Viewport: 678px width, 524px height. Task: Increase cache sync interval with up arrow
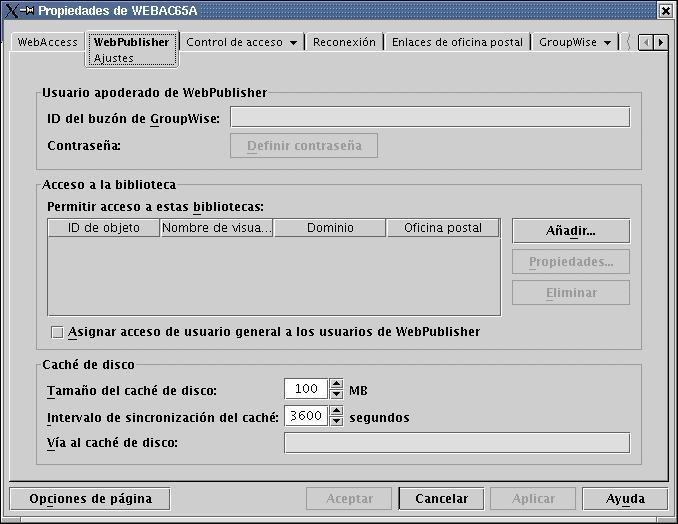[336, 411]
